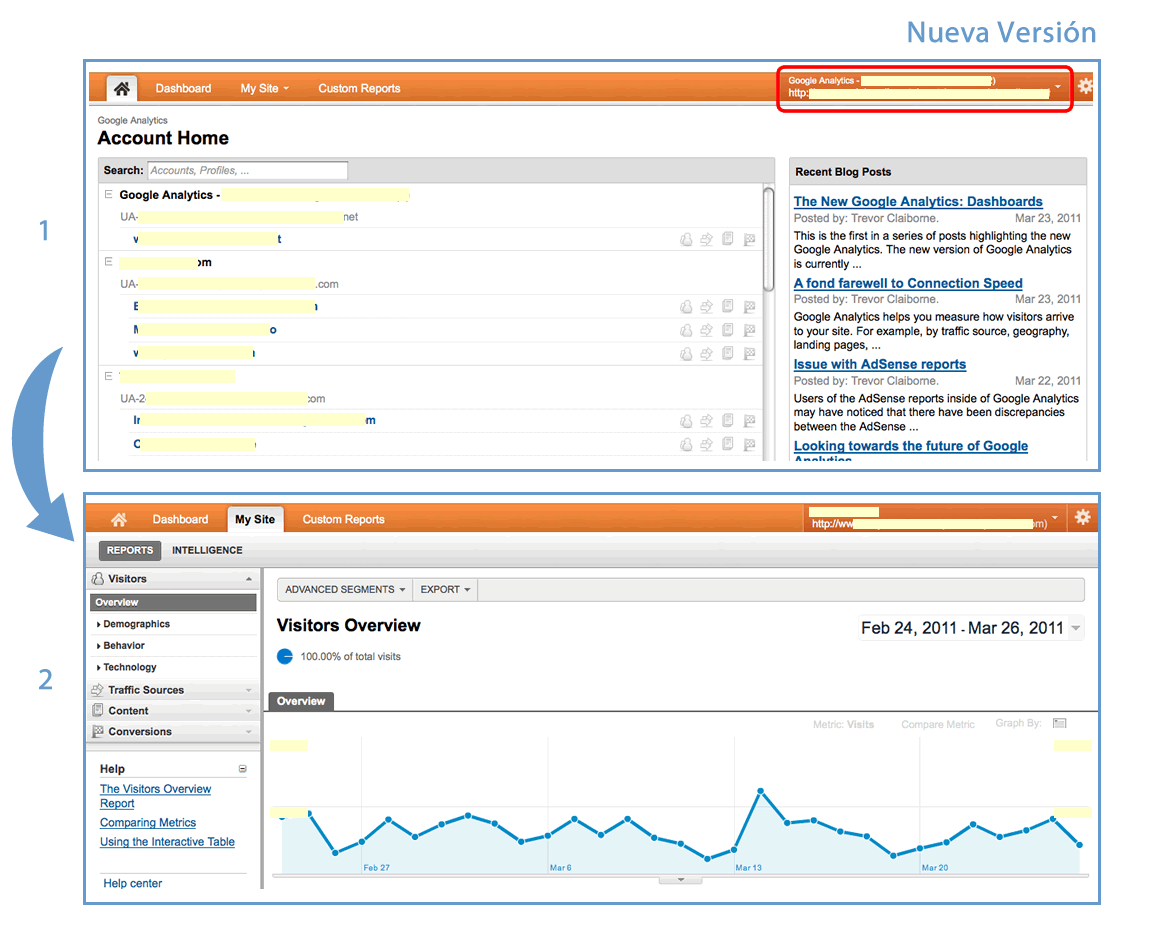Screen dimensions: 1162x939
Task: Open the 'Comparing Metrics' help link
Action: (147, 823)
